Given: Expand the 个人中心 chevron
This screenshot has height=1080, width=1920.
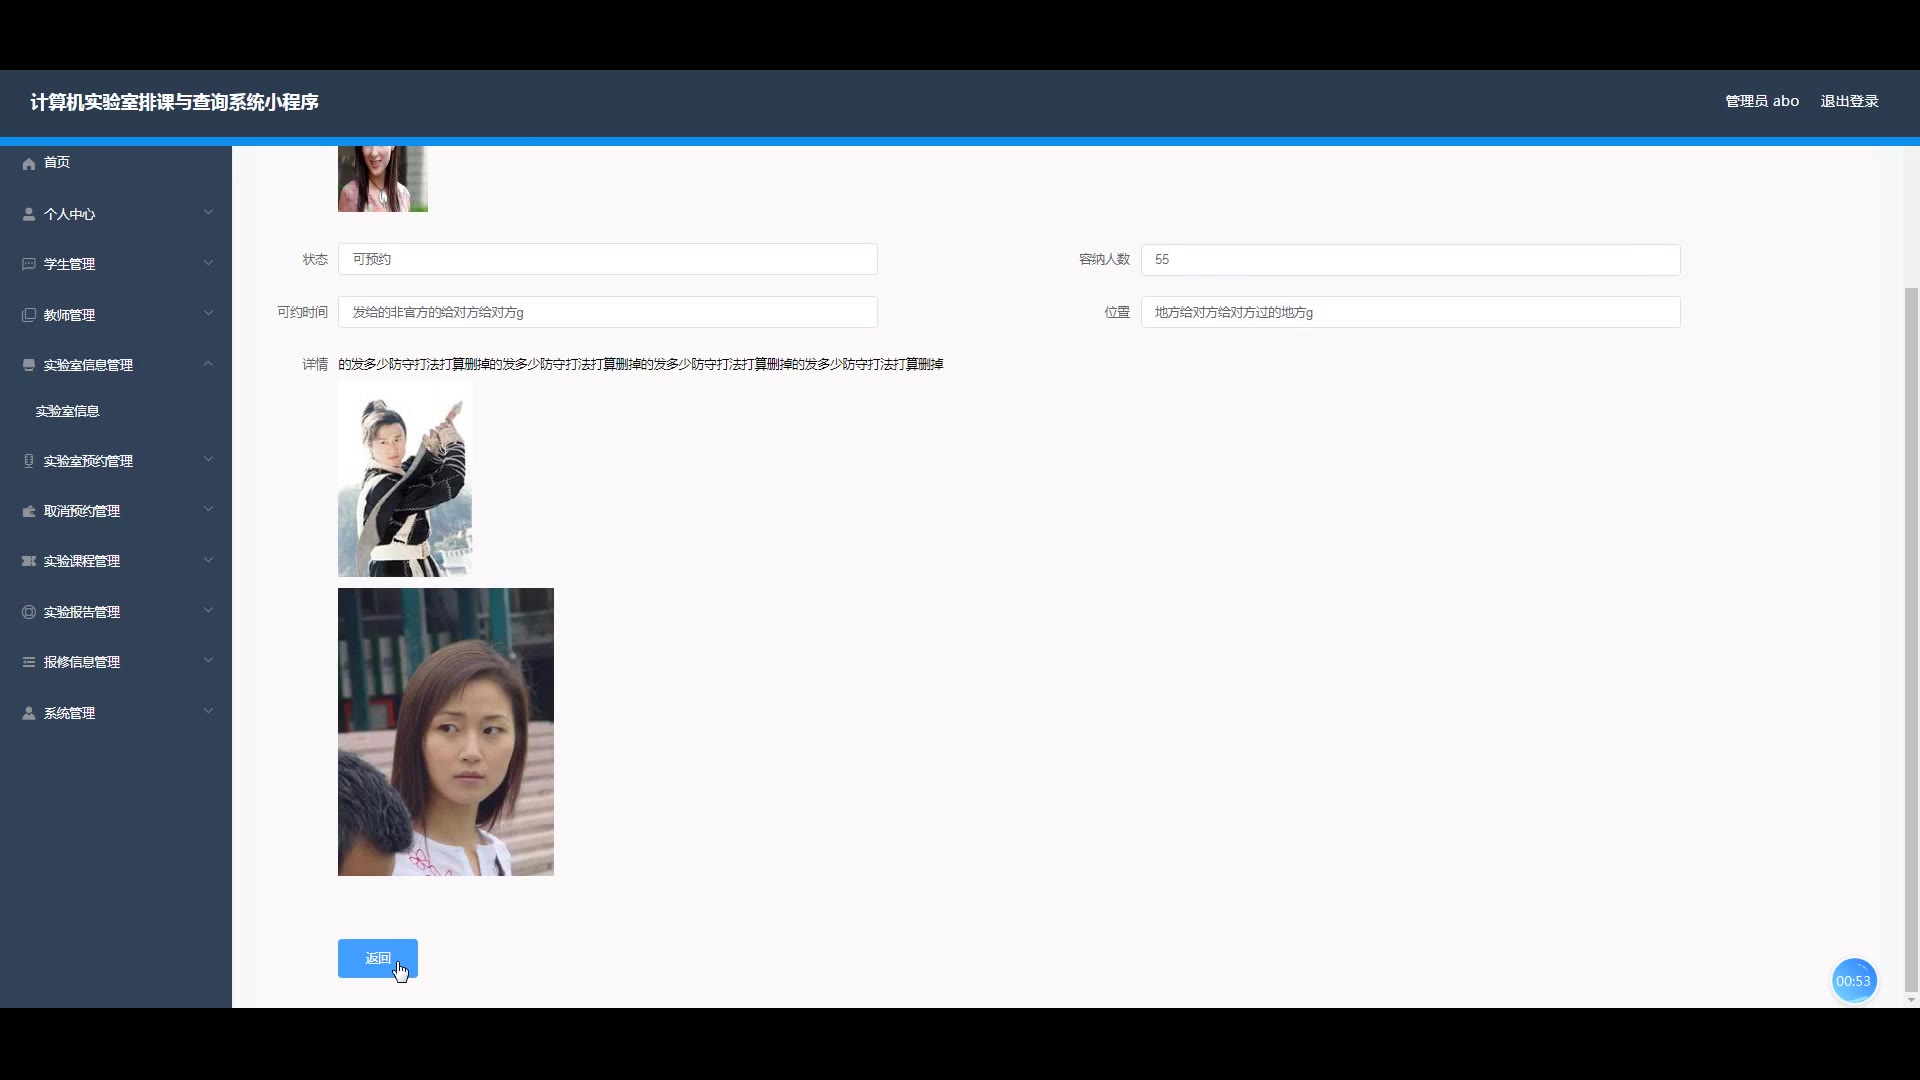Looking at the screenshot, I should tap(208, 212).
